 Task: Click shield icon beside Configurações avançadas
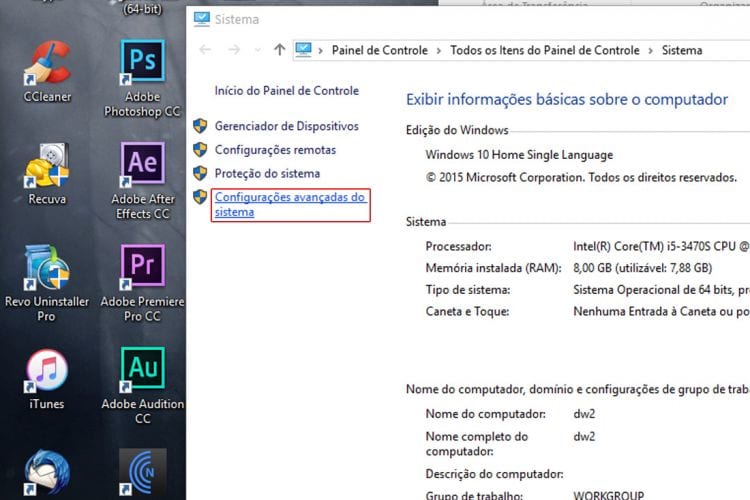pyautogui.click(x=200, y=197)
